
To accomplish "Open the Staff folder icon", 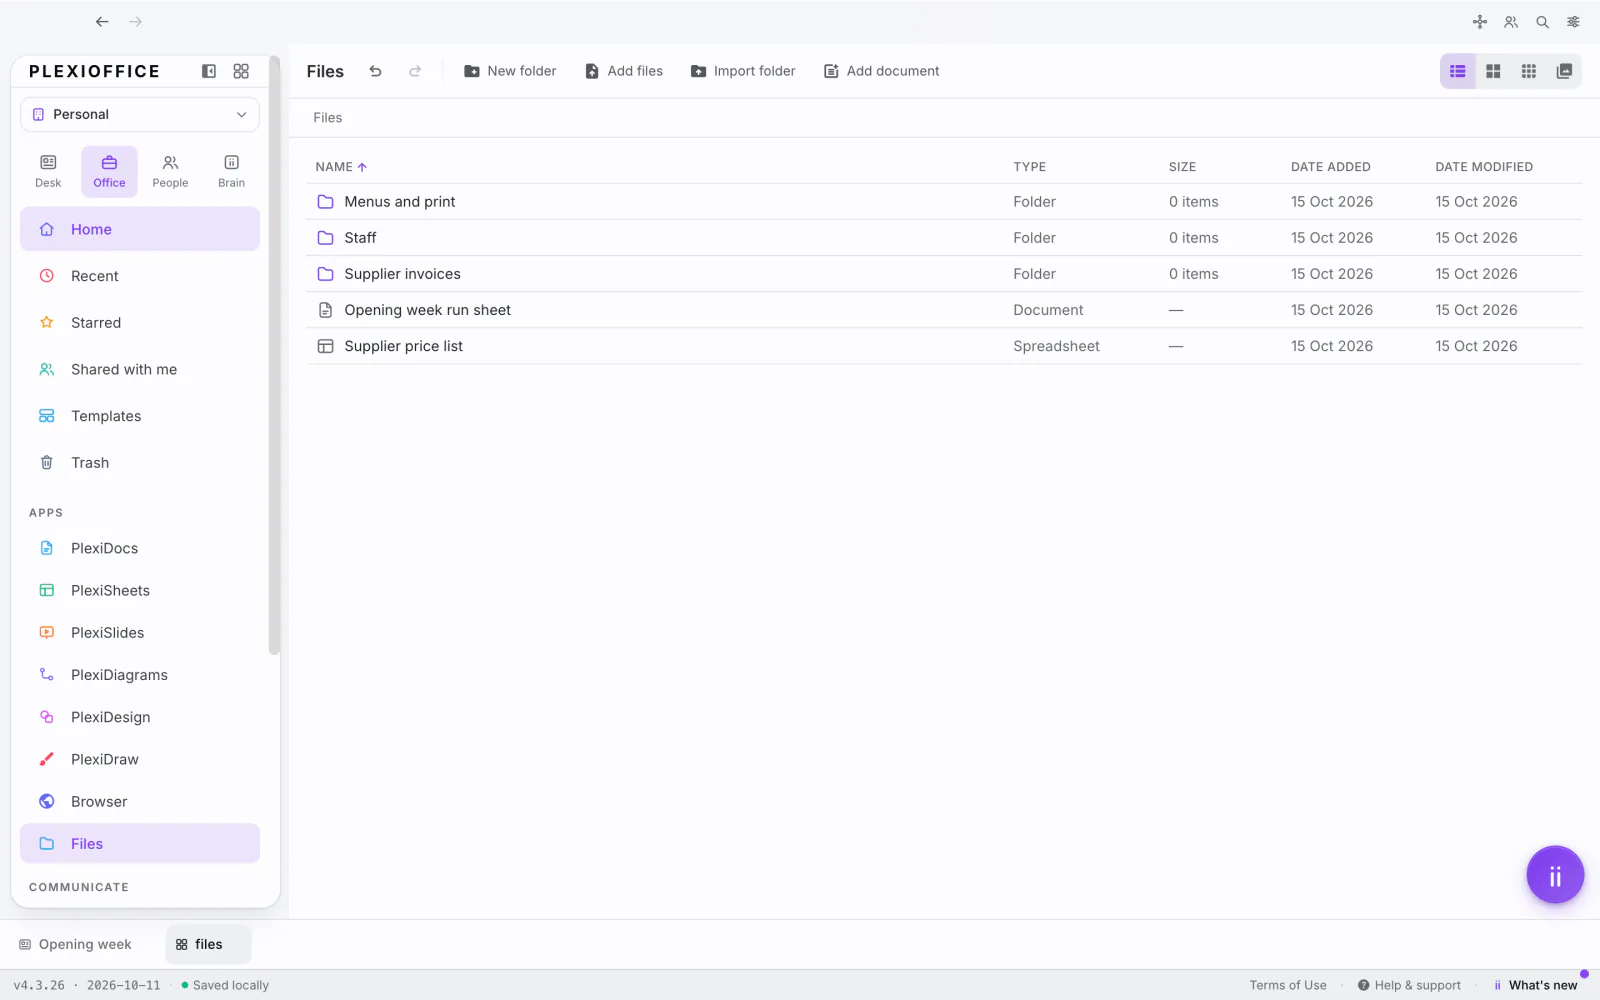I will (325, 238).
